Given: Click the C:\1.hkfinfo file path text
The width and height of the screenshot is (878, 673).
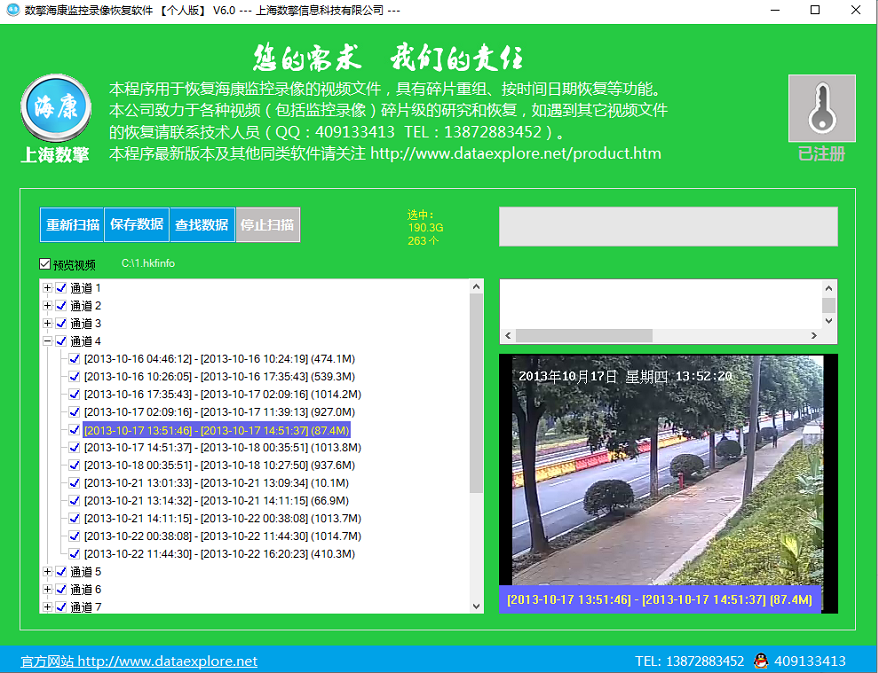Looking at the screenshot, I should point(148,263).
